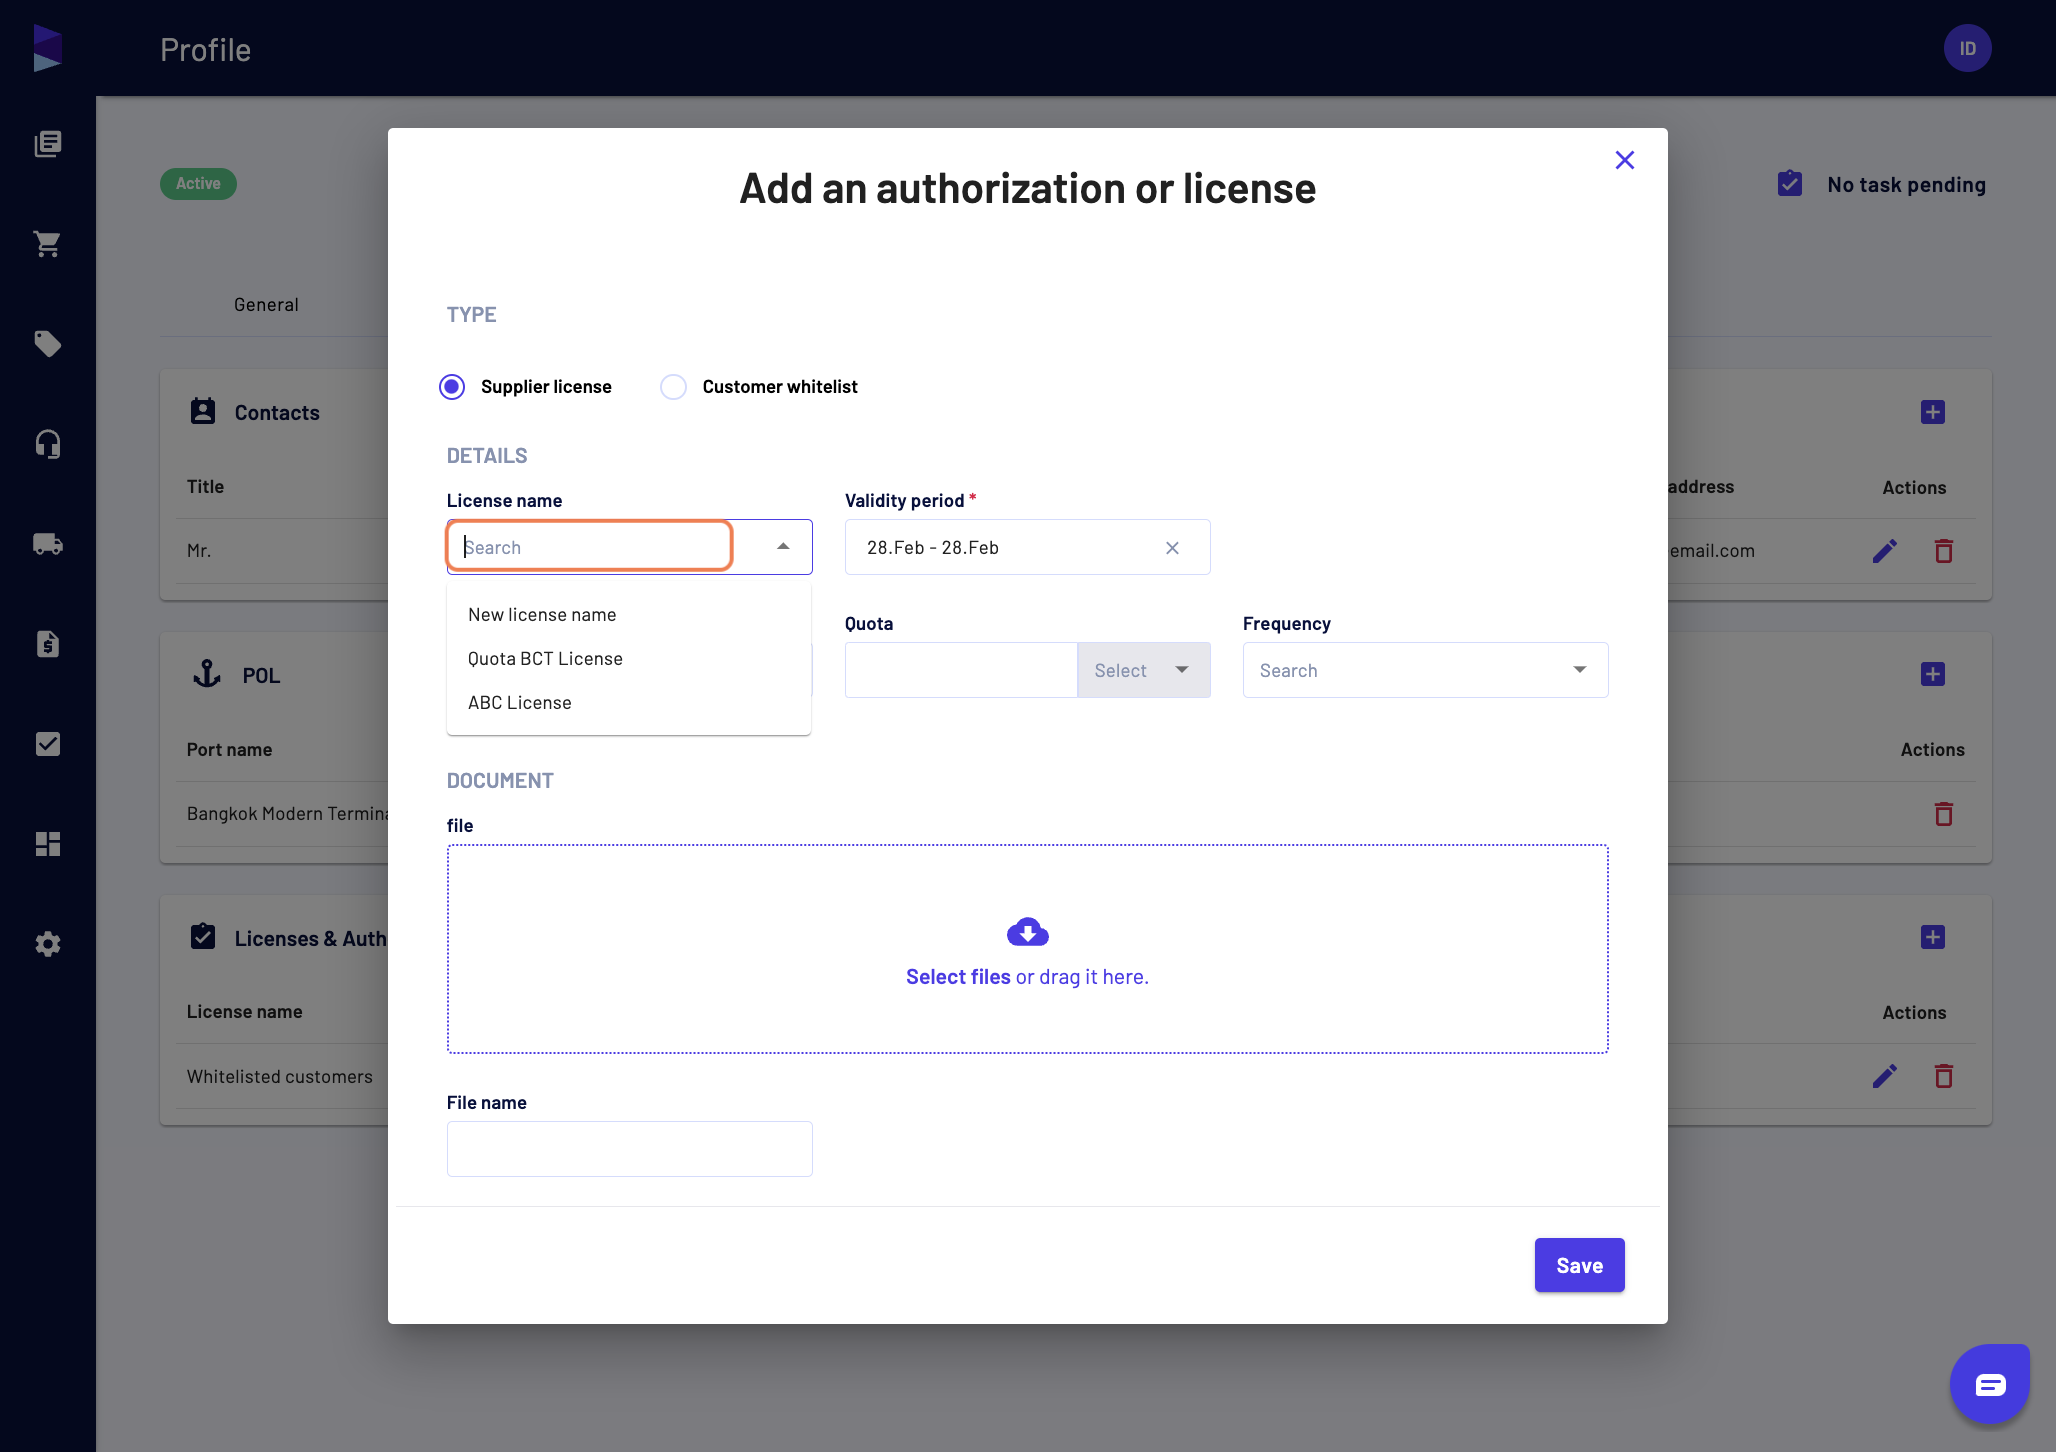The height and width of the screenshot is (1452, 2056).
Task: Open the documents library sidebar icon
Action: [x=48, y=144]
